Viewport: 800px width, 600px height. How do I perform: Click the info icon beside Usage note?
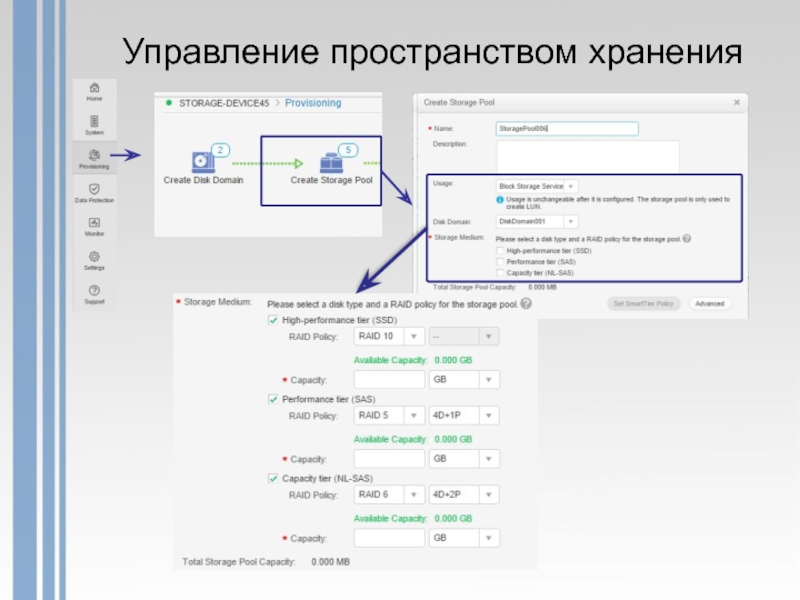coord(500,199)
